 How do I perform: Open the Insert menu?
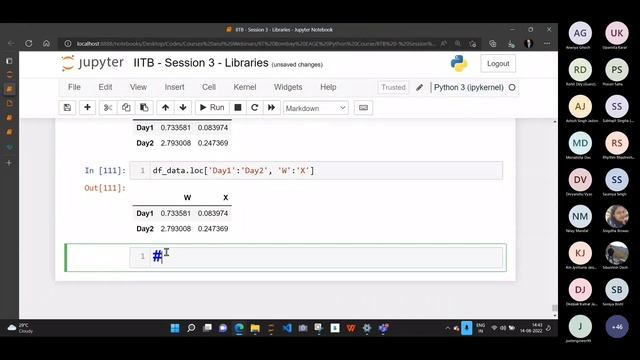click(x=174, y=87)
